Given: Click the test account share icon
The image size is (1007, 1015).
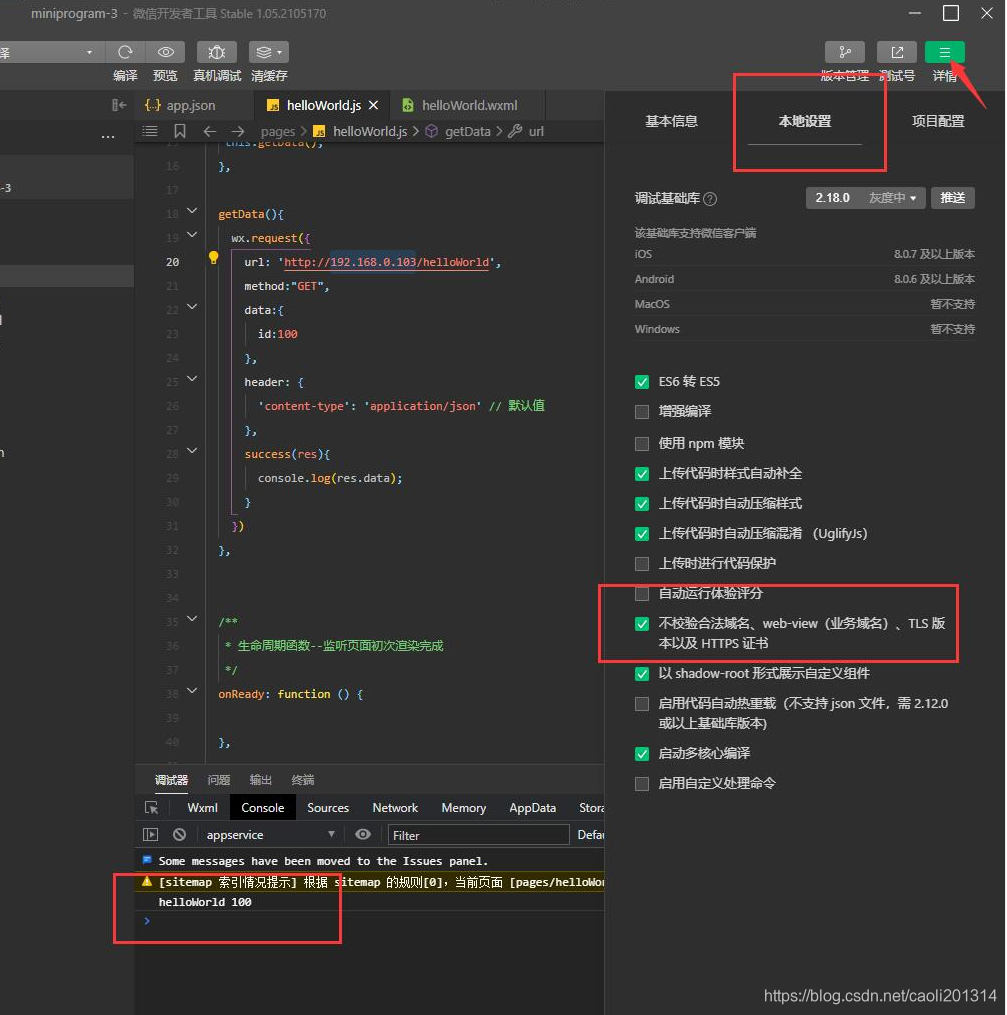Looking at the screenshot, I should [x=897, y=52].
